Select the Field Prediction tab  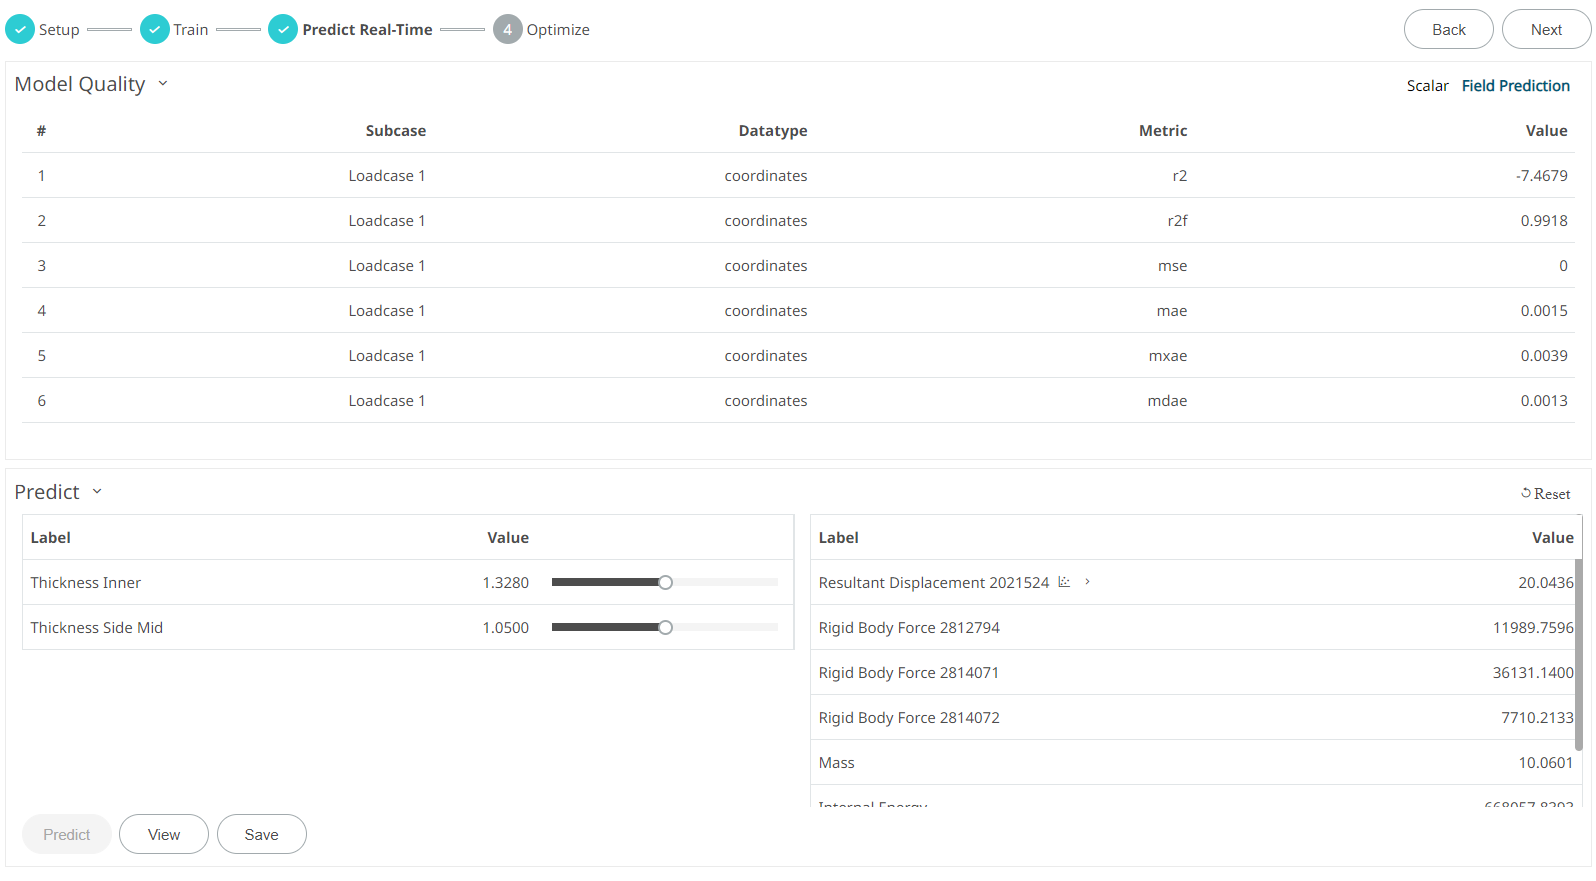1515,86
